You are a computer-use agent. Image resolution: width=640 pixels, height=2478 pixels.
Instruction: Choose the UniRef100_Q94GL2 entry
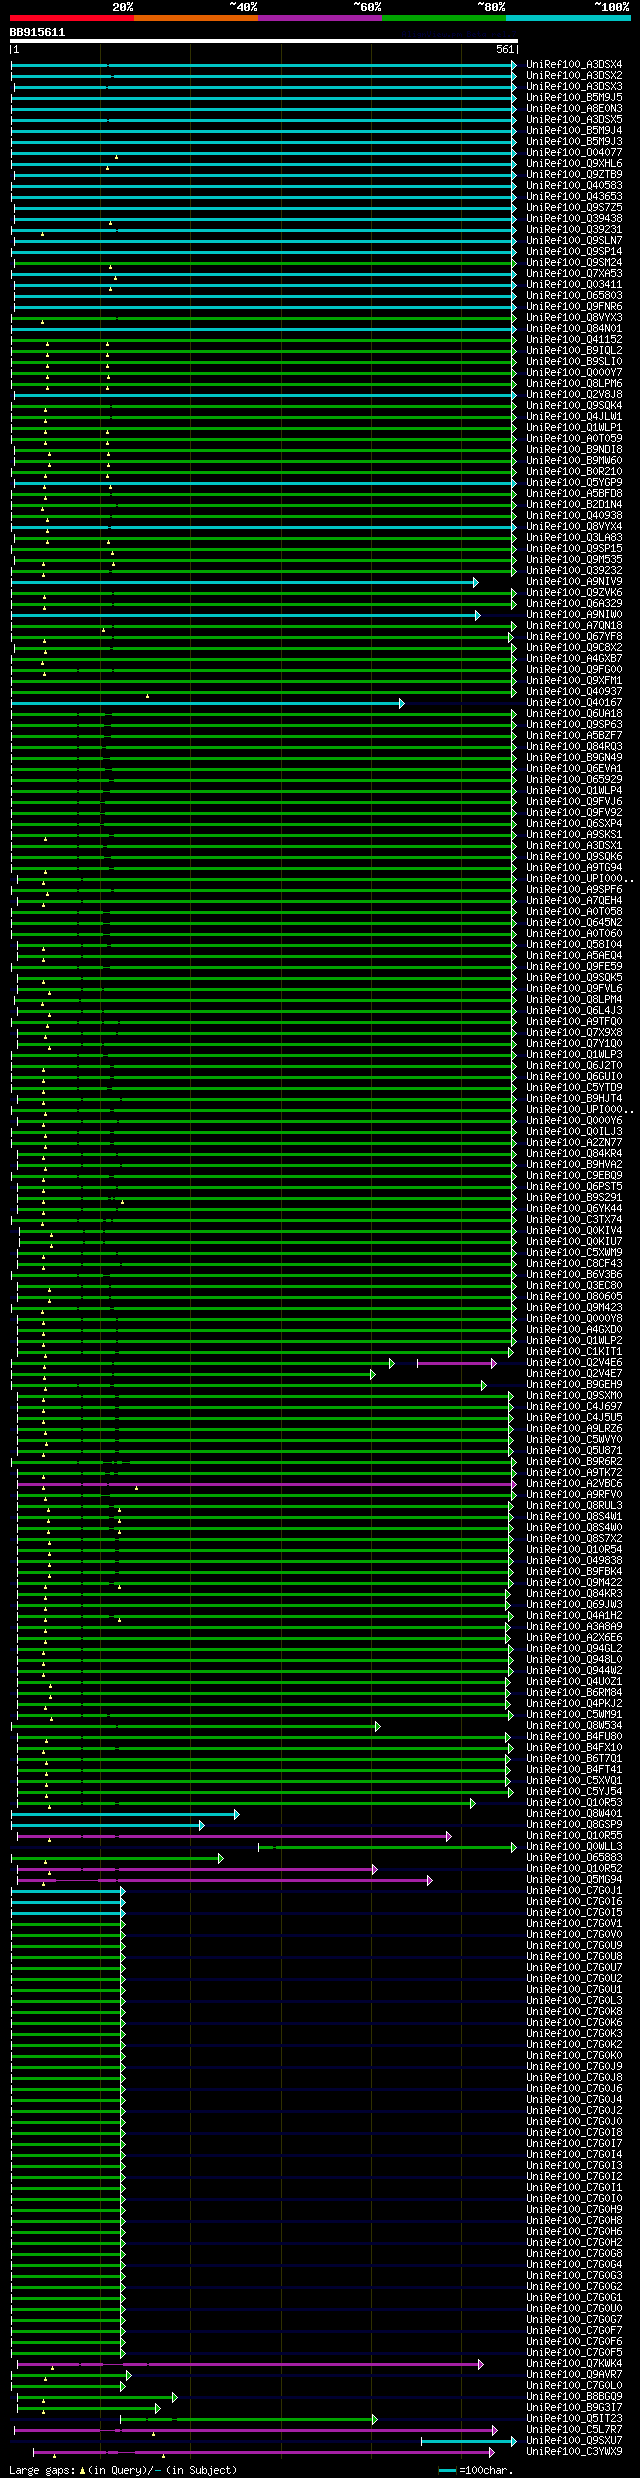pyautogui.click(x=574, y=1648)
